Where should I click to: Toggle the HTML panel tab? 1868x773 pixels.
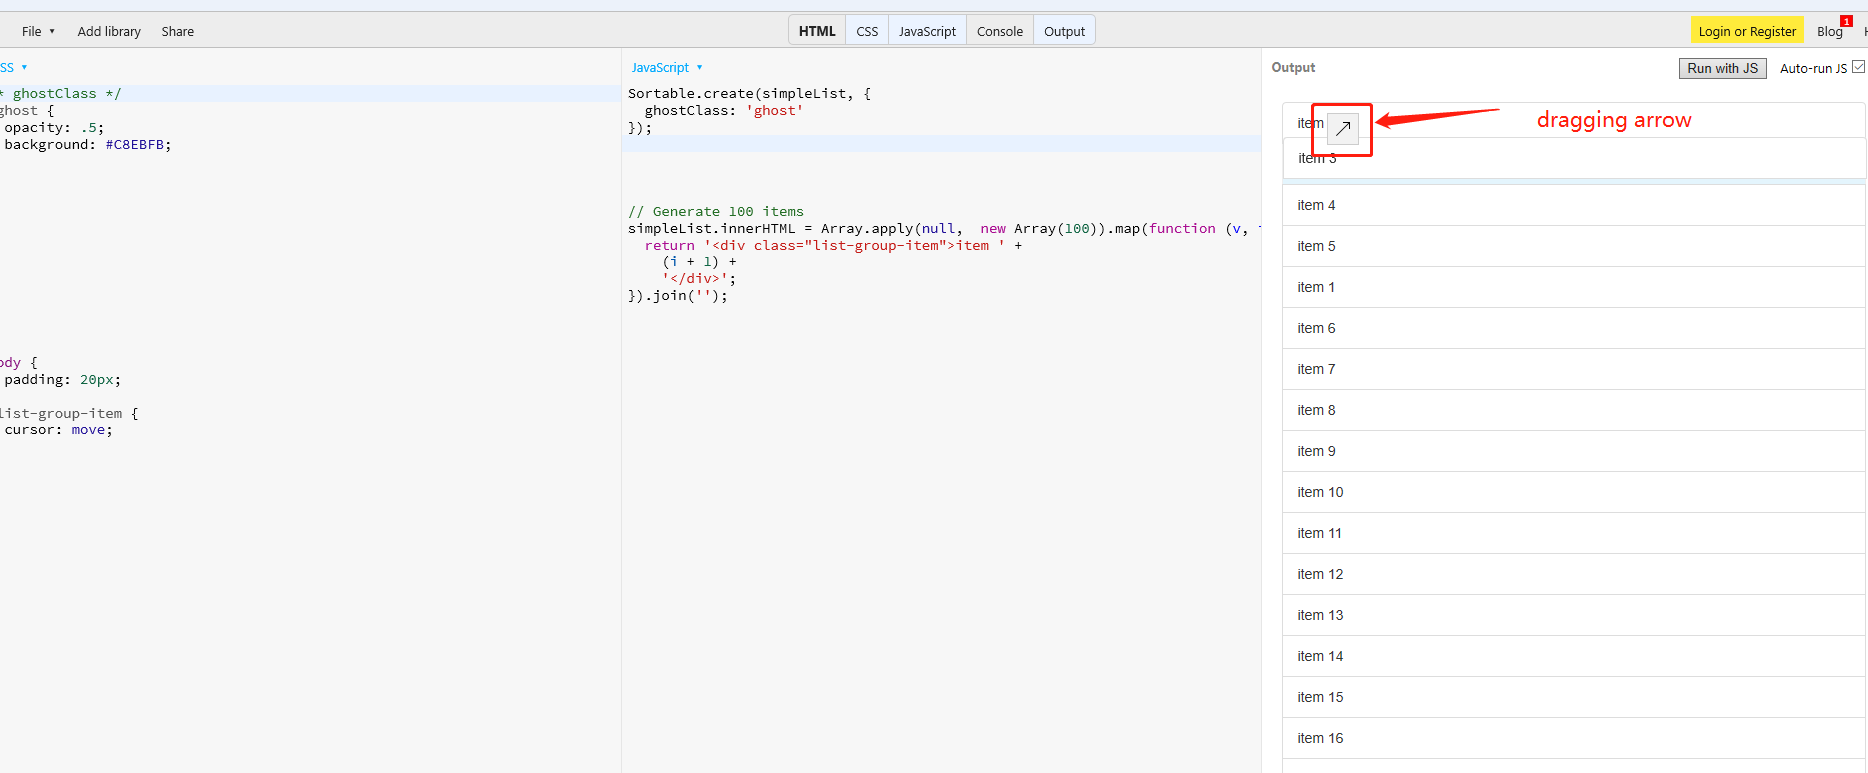[x=817, y=31]
